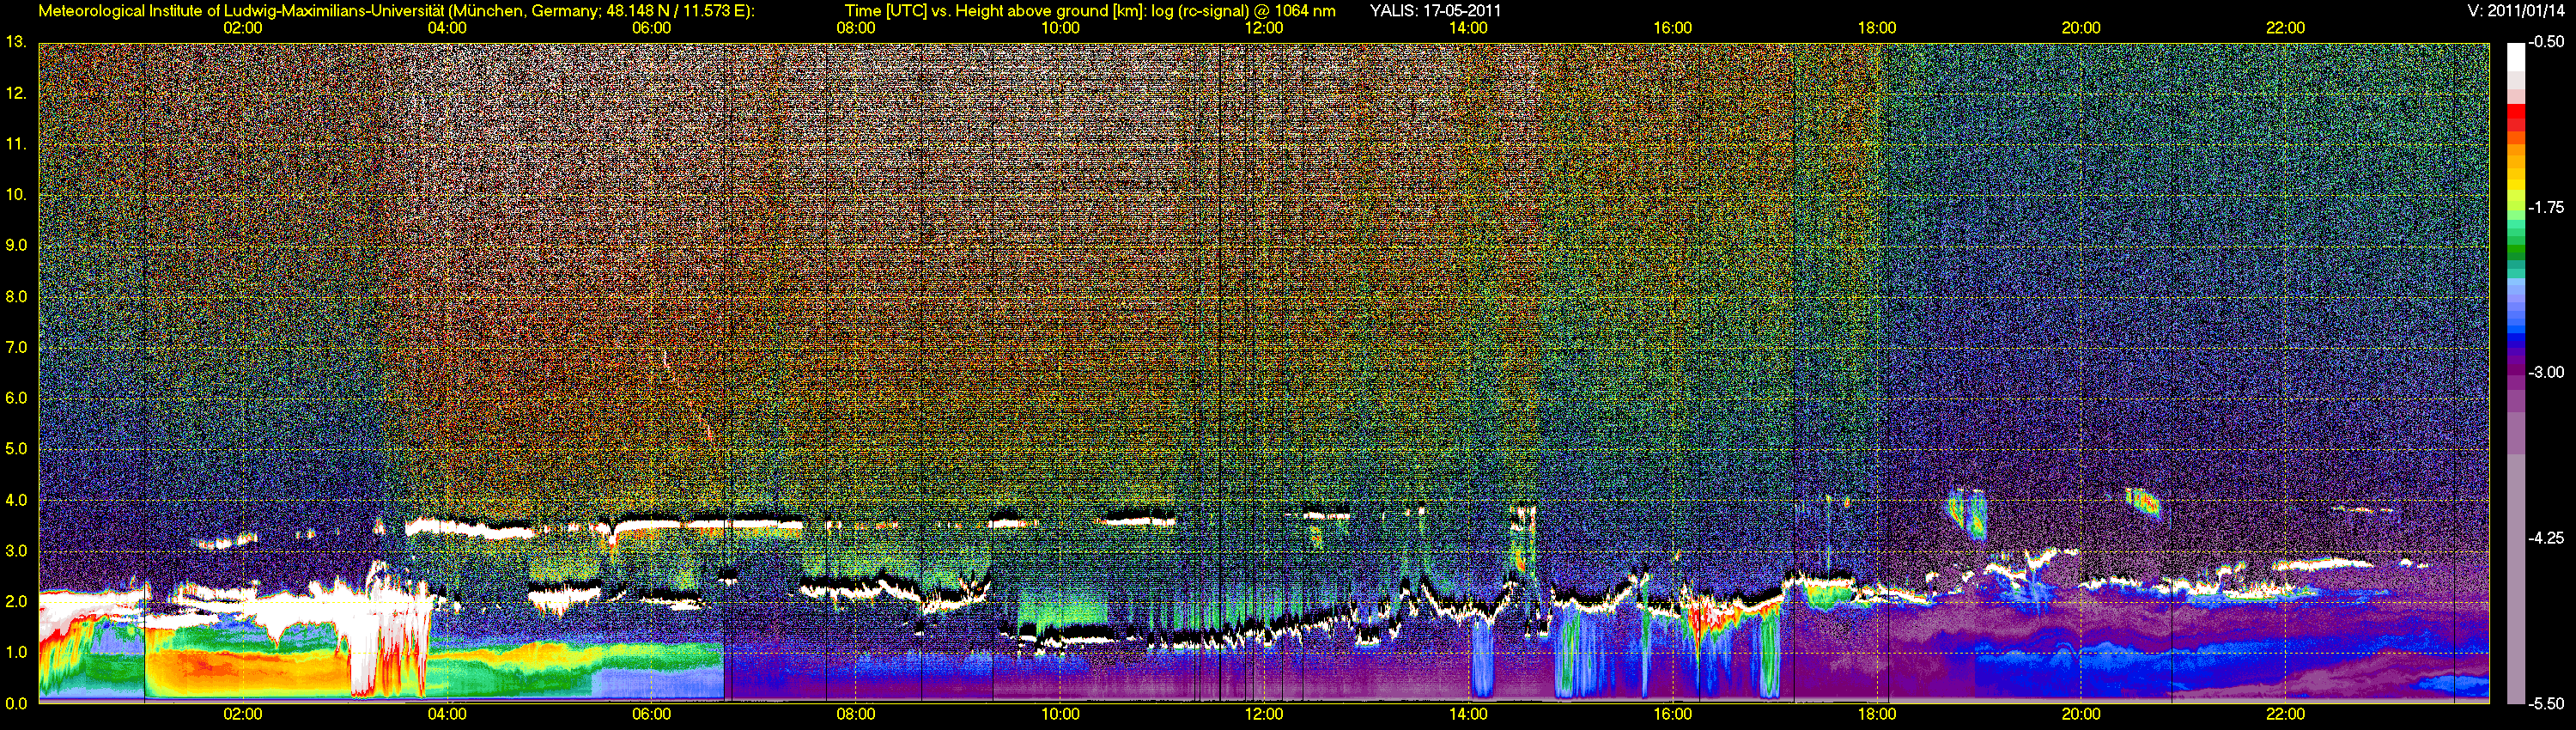Click the '4.0' height axis label

point(16,500)
